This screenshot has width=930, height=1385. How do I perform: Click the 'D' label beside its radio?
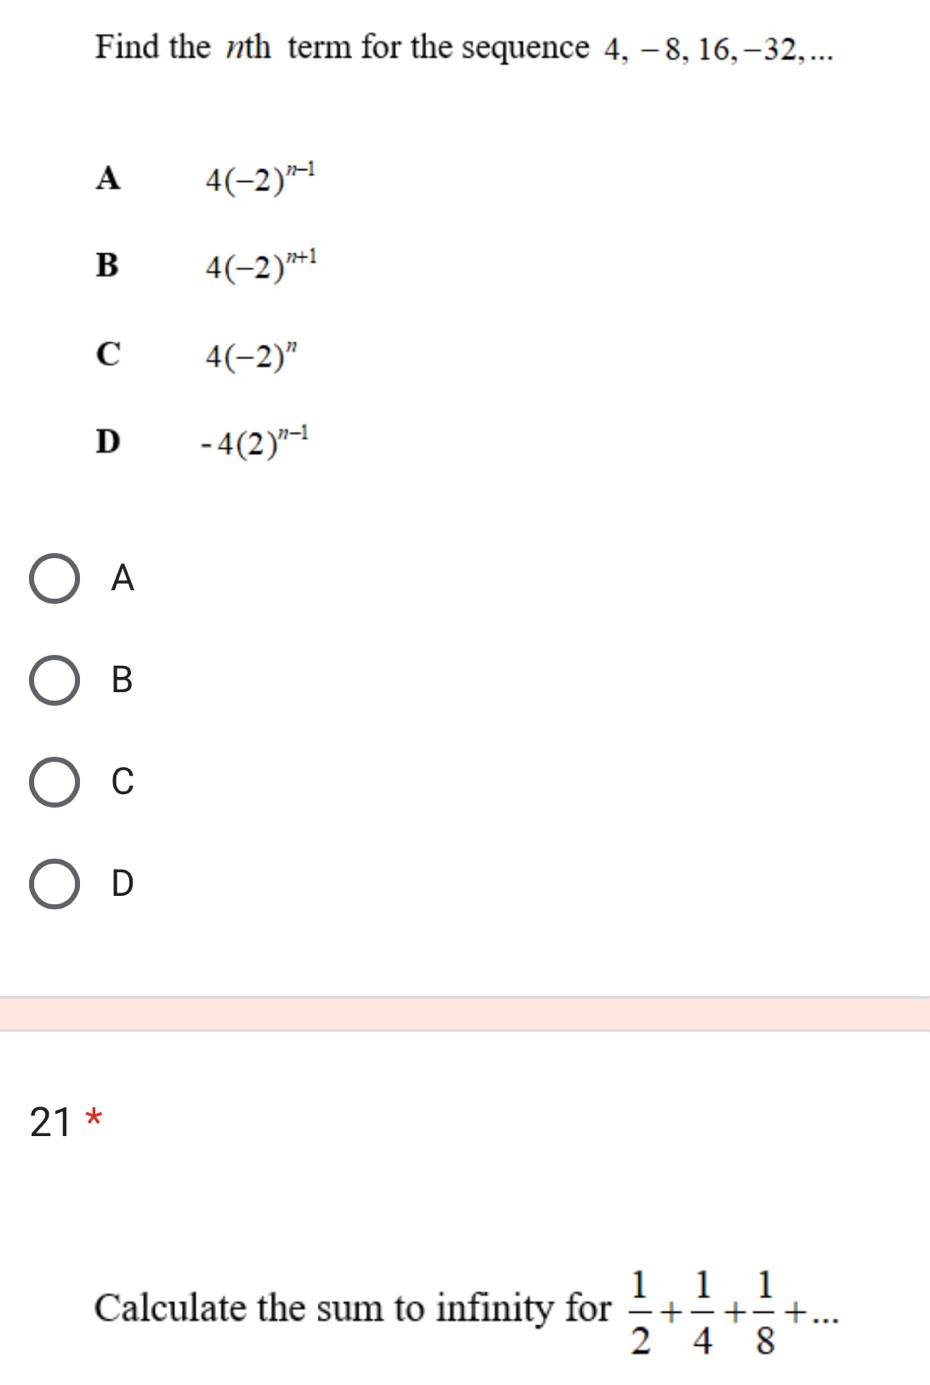122,883
